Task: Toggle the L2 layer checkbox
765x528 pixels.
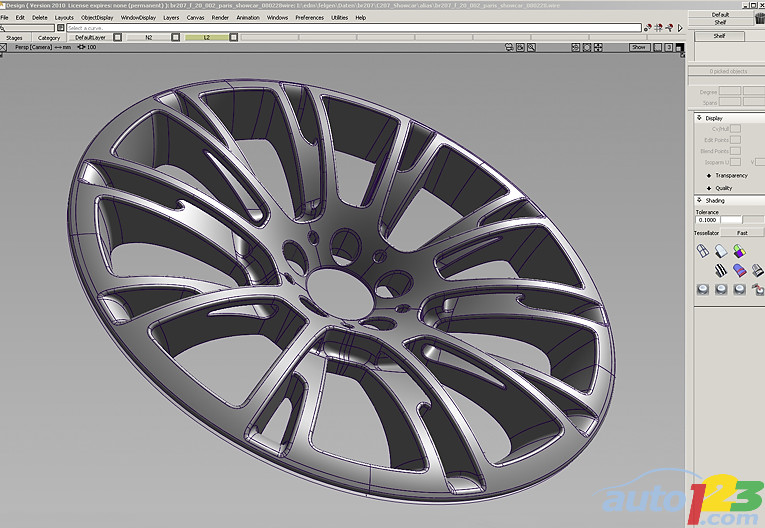Action: (x=234, y=37)
